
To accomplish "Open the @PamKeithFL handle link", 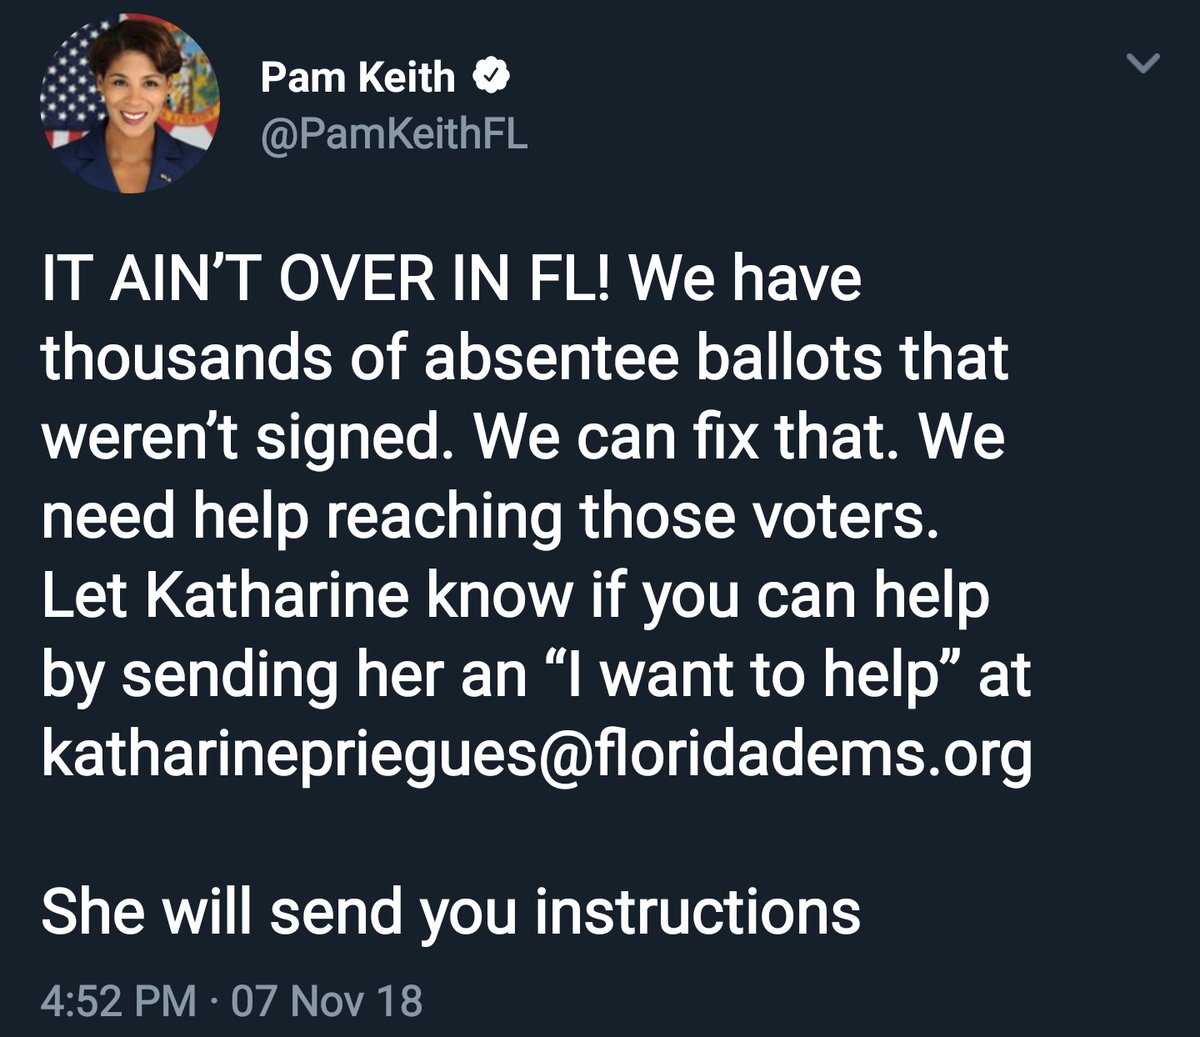I will pyautogui.click(x=393, y=133).
